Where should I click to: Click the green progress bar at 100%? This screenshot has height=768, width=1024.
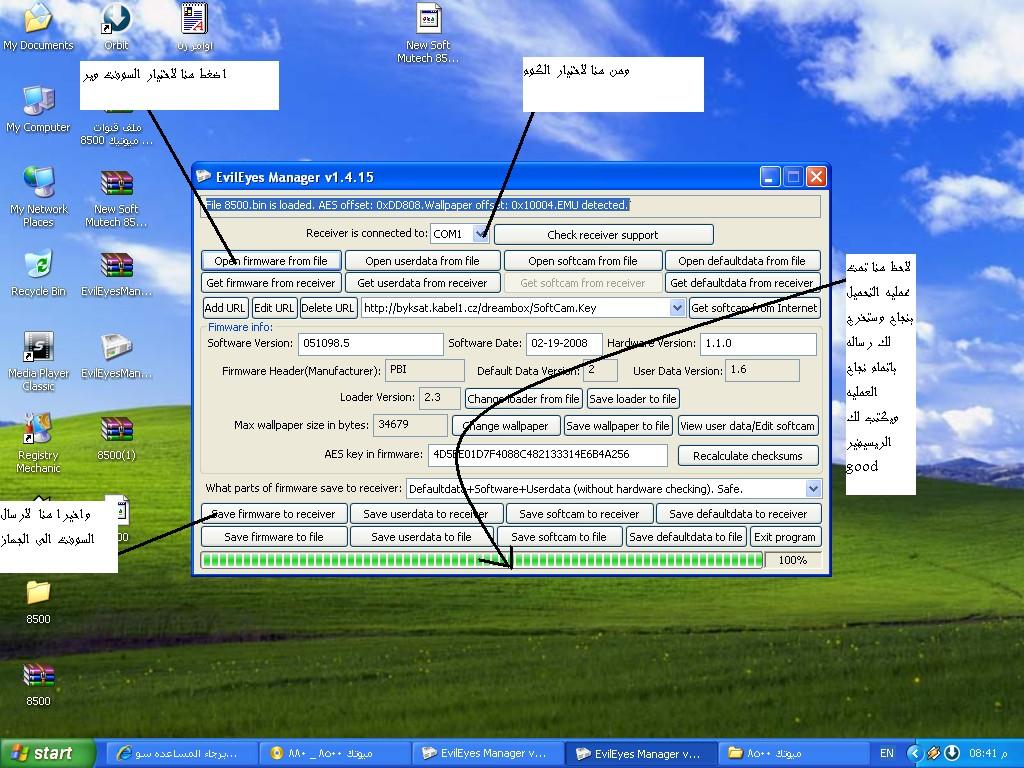tap(482, 560)
